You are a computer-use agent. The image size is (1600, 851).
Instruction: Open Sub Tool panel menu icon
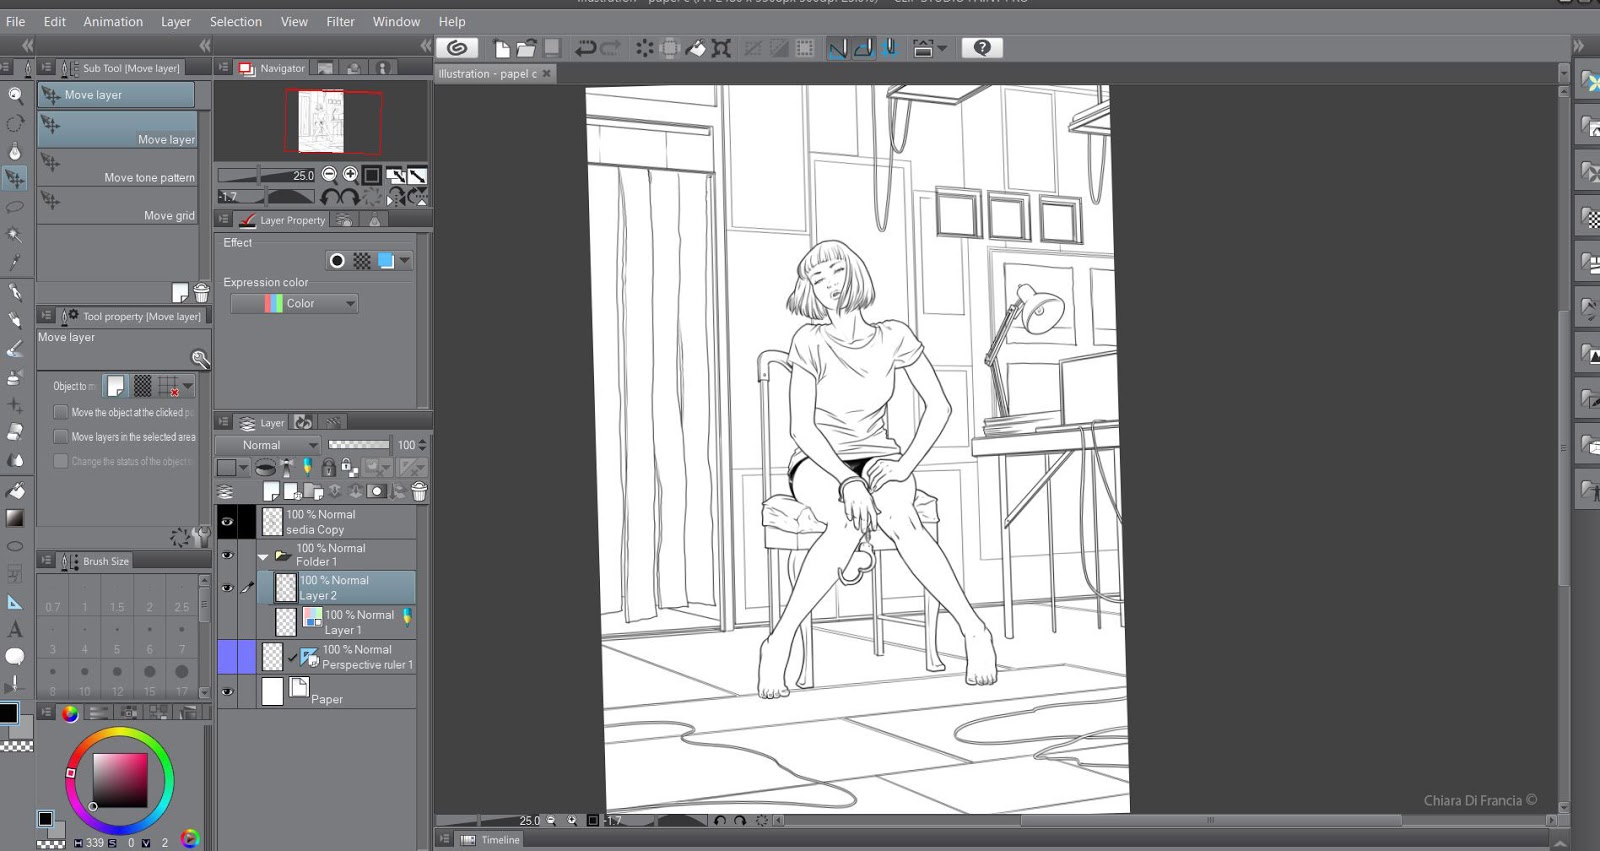[x=46, y=68]
